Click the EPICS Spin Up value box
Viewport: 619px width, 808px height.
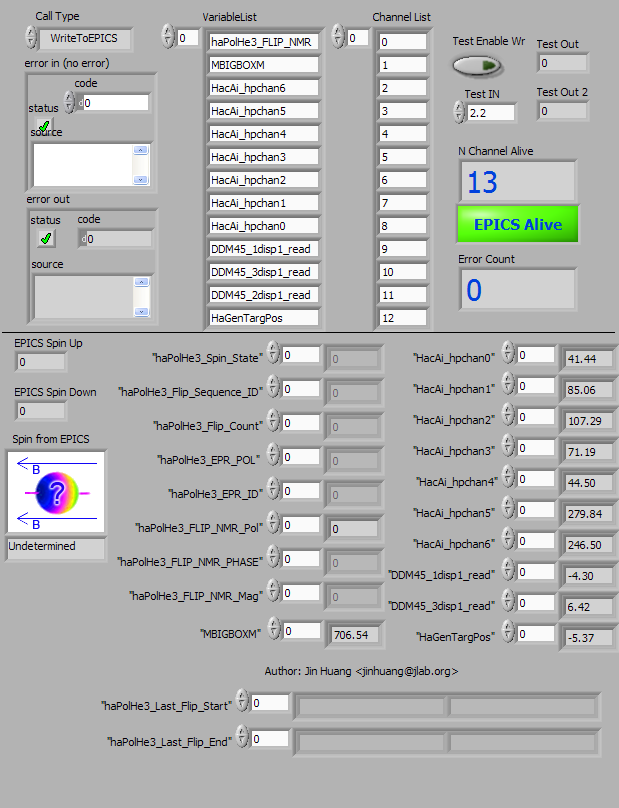41,362
